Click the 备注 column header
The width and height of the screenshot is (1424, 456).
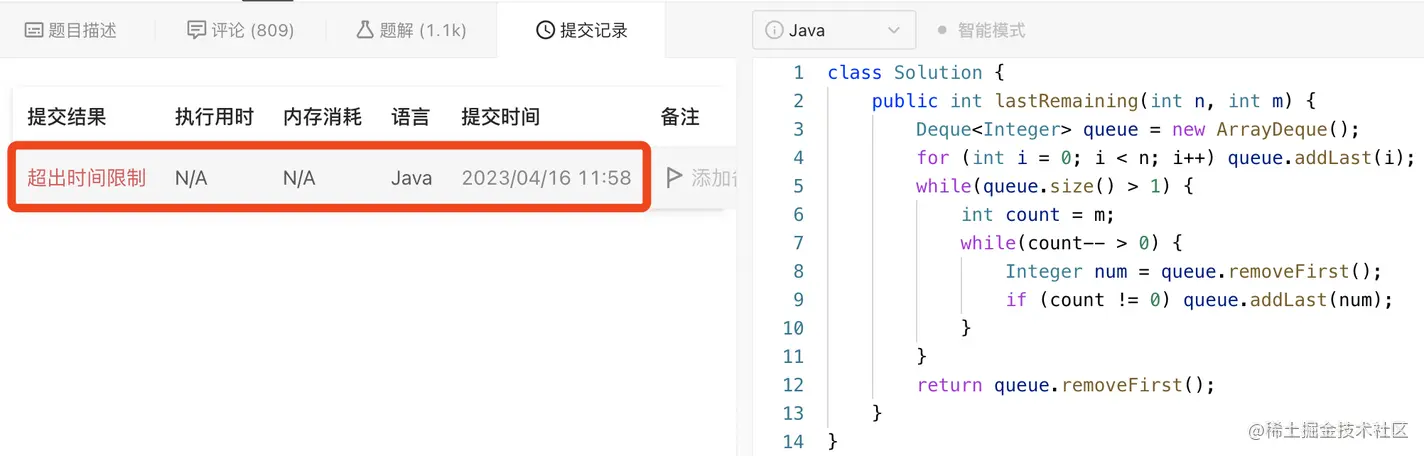pos(680,117)
